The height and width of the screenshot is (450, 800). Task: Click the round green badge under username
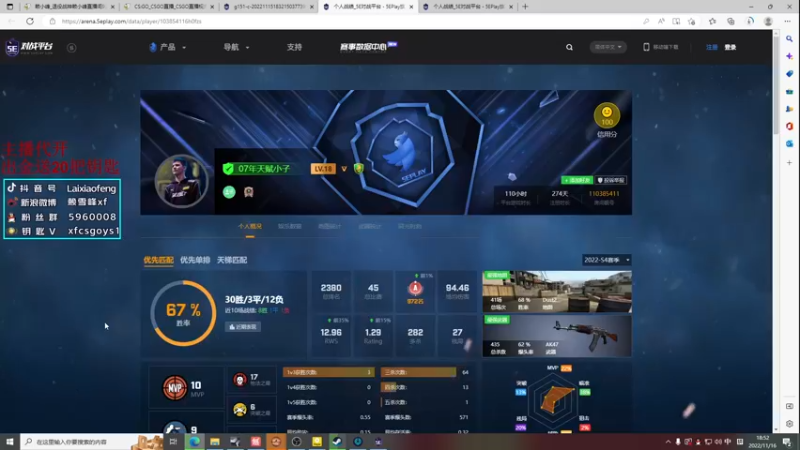(229, 192)
